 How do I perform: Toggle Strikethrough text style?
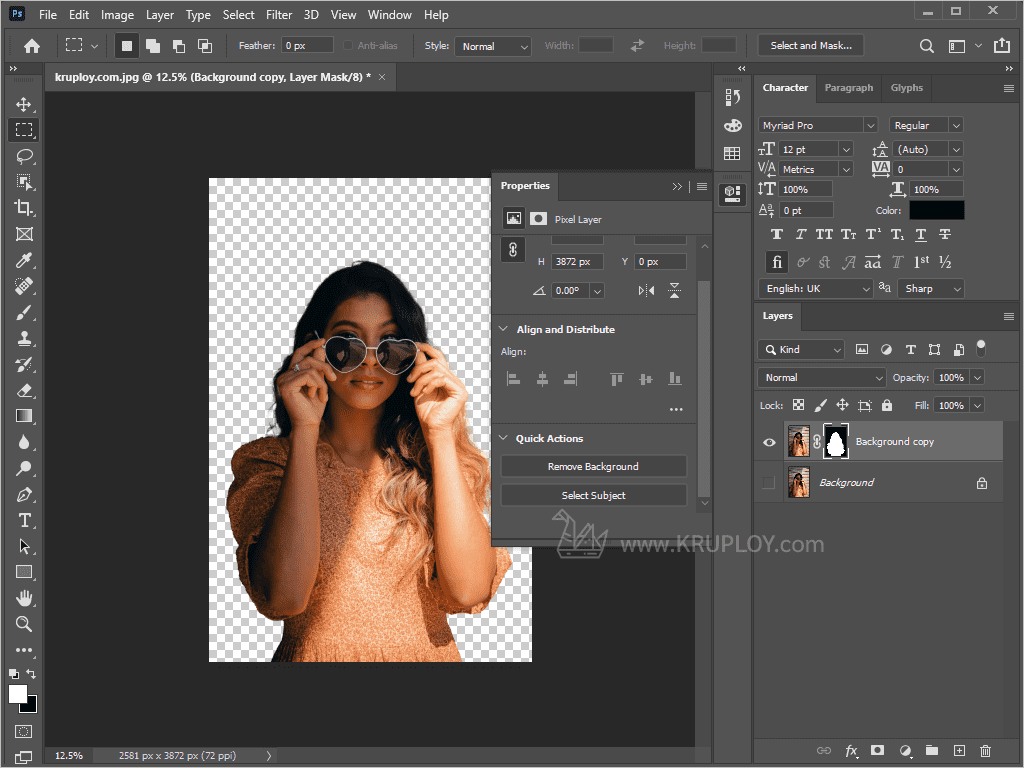944,234
